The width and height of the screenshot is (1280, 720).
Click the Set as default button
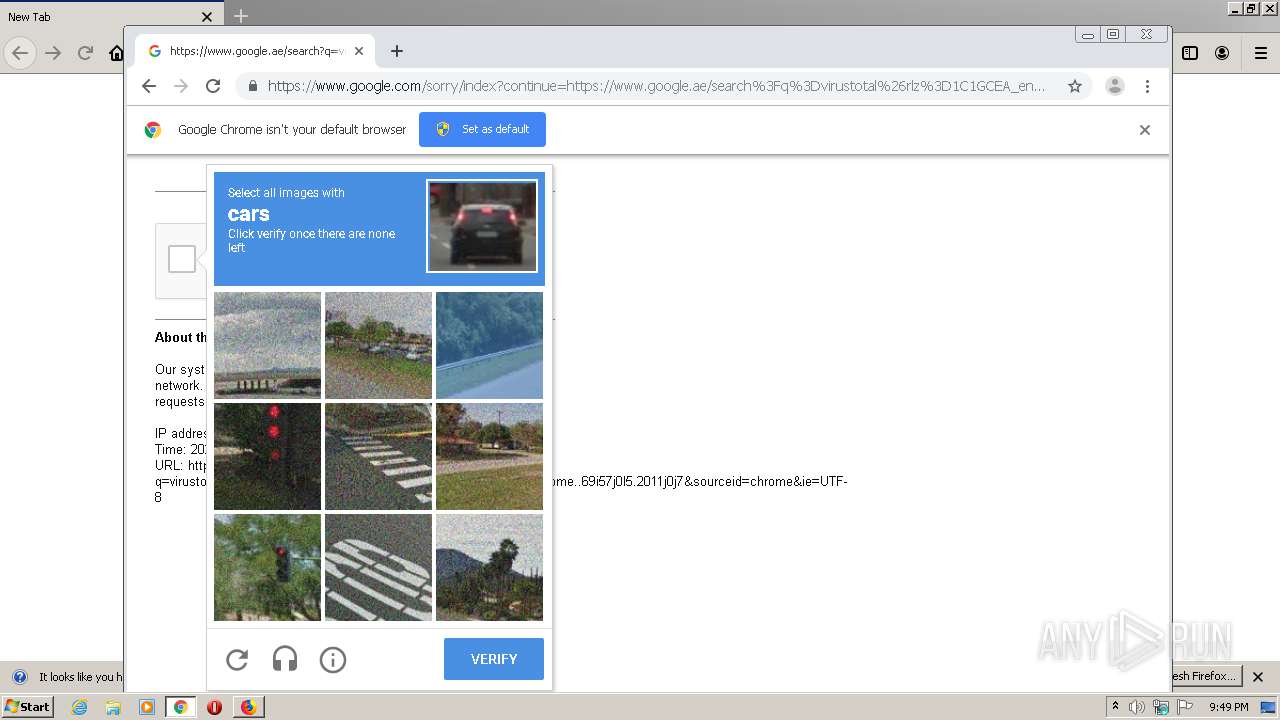click(x=482, y=129)
